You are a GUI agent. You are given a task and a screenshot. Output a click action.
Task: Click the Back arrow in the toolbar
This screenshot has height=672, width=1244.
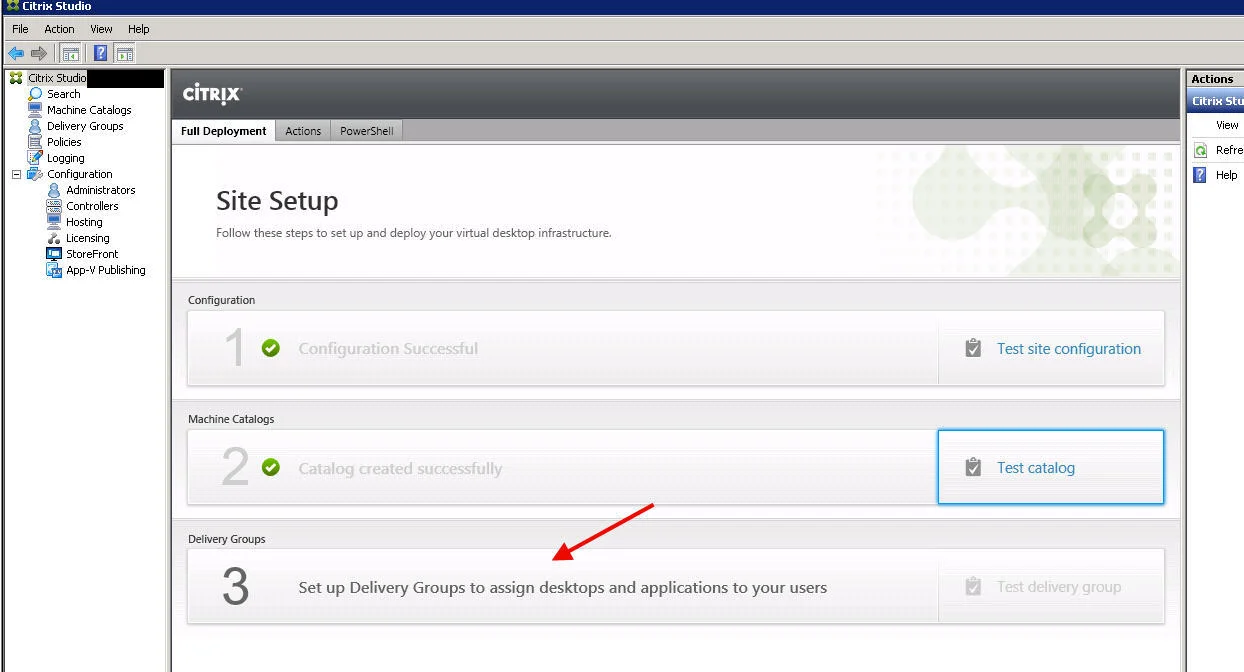[x=16, y=53]
